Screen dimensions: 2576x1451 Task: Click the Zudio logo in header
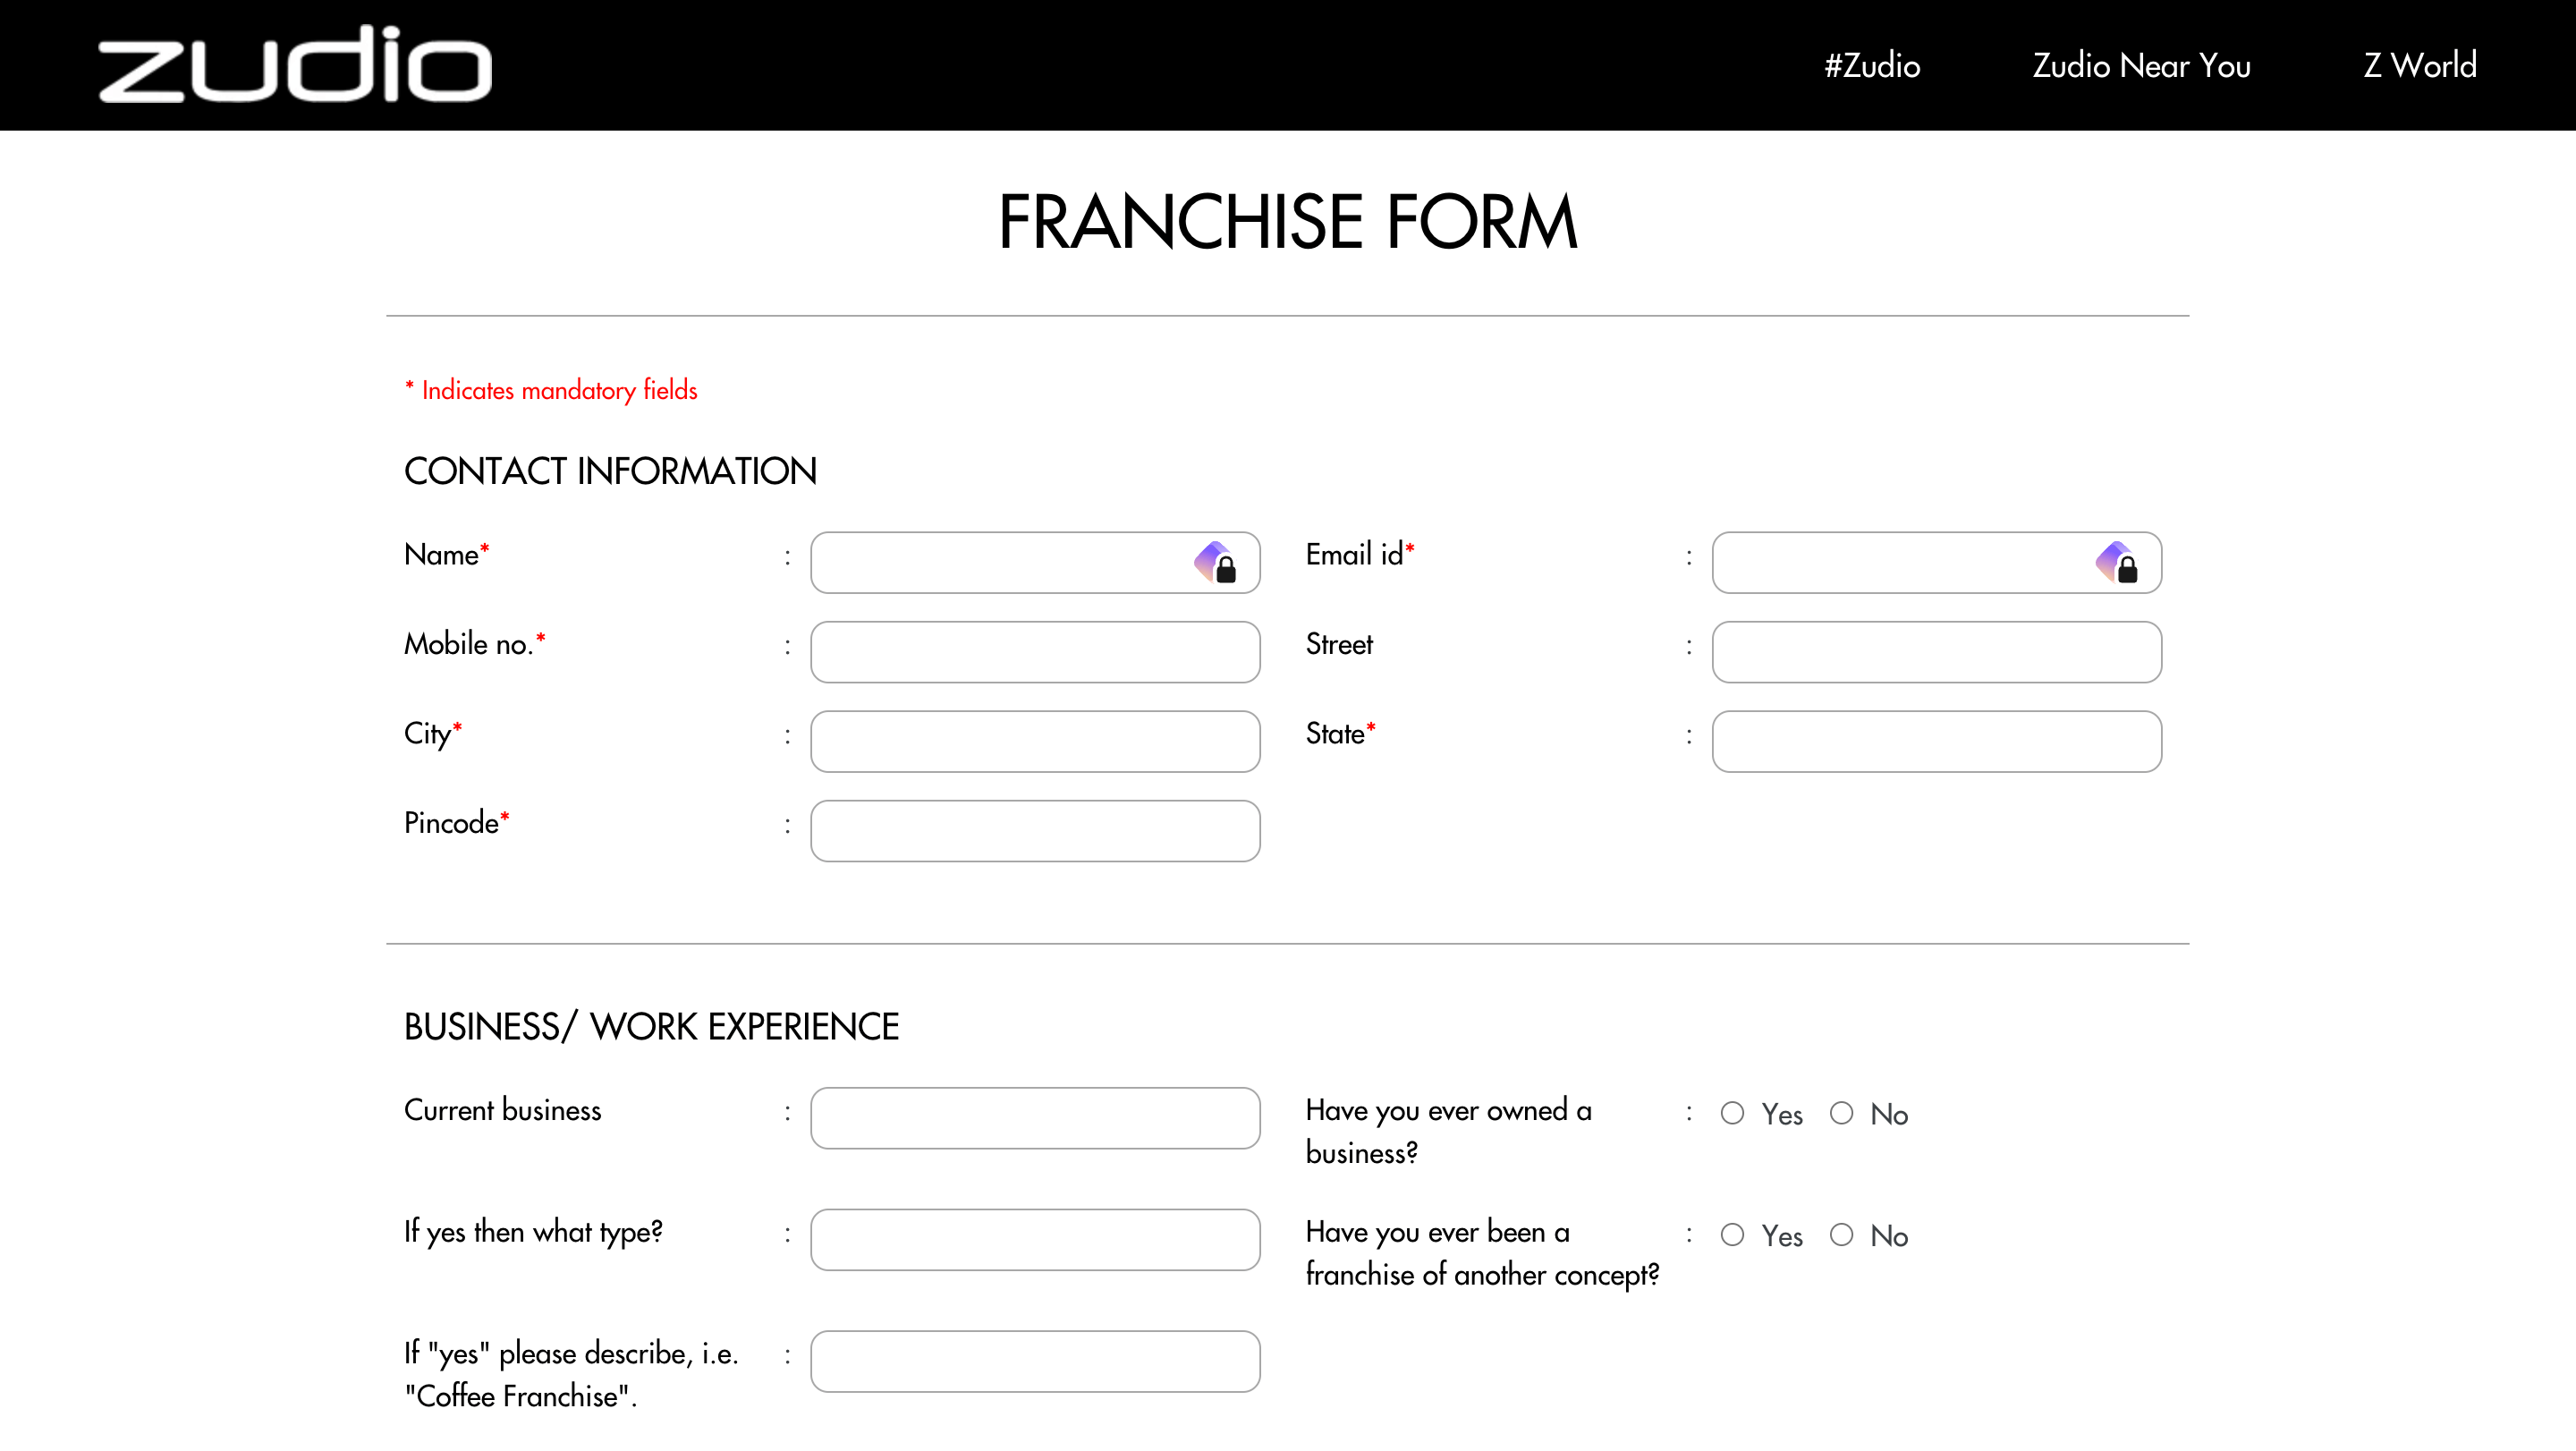(295, 64)
